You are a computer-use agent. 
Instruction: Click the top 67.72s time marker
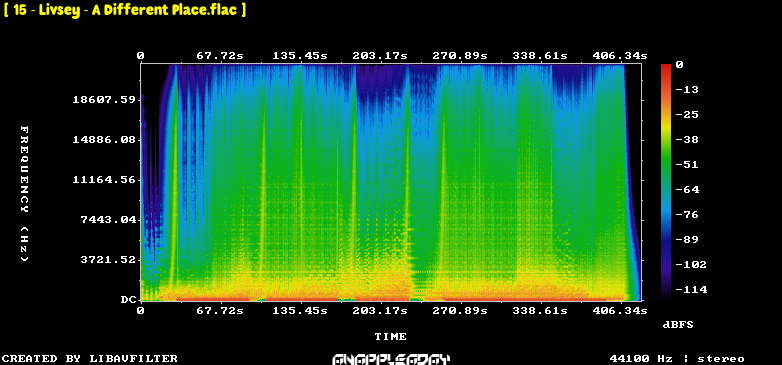[220, 56]
